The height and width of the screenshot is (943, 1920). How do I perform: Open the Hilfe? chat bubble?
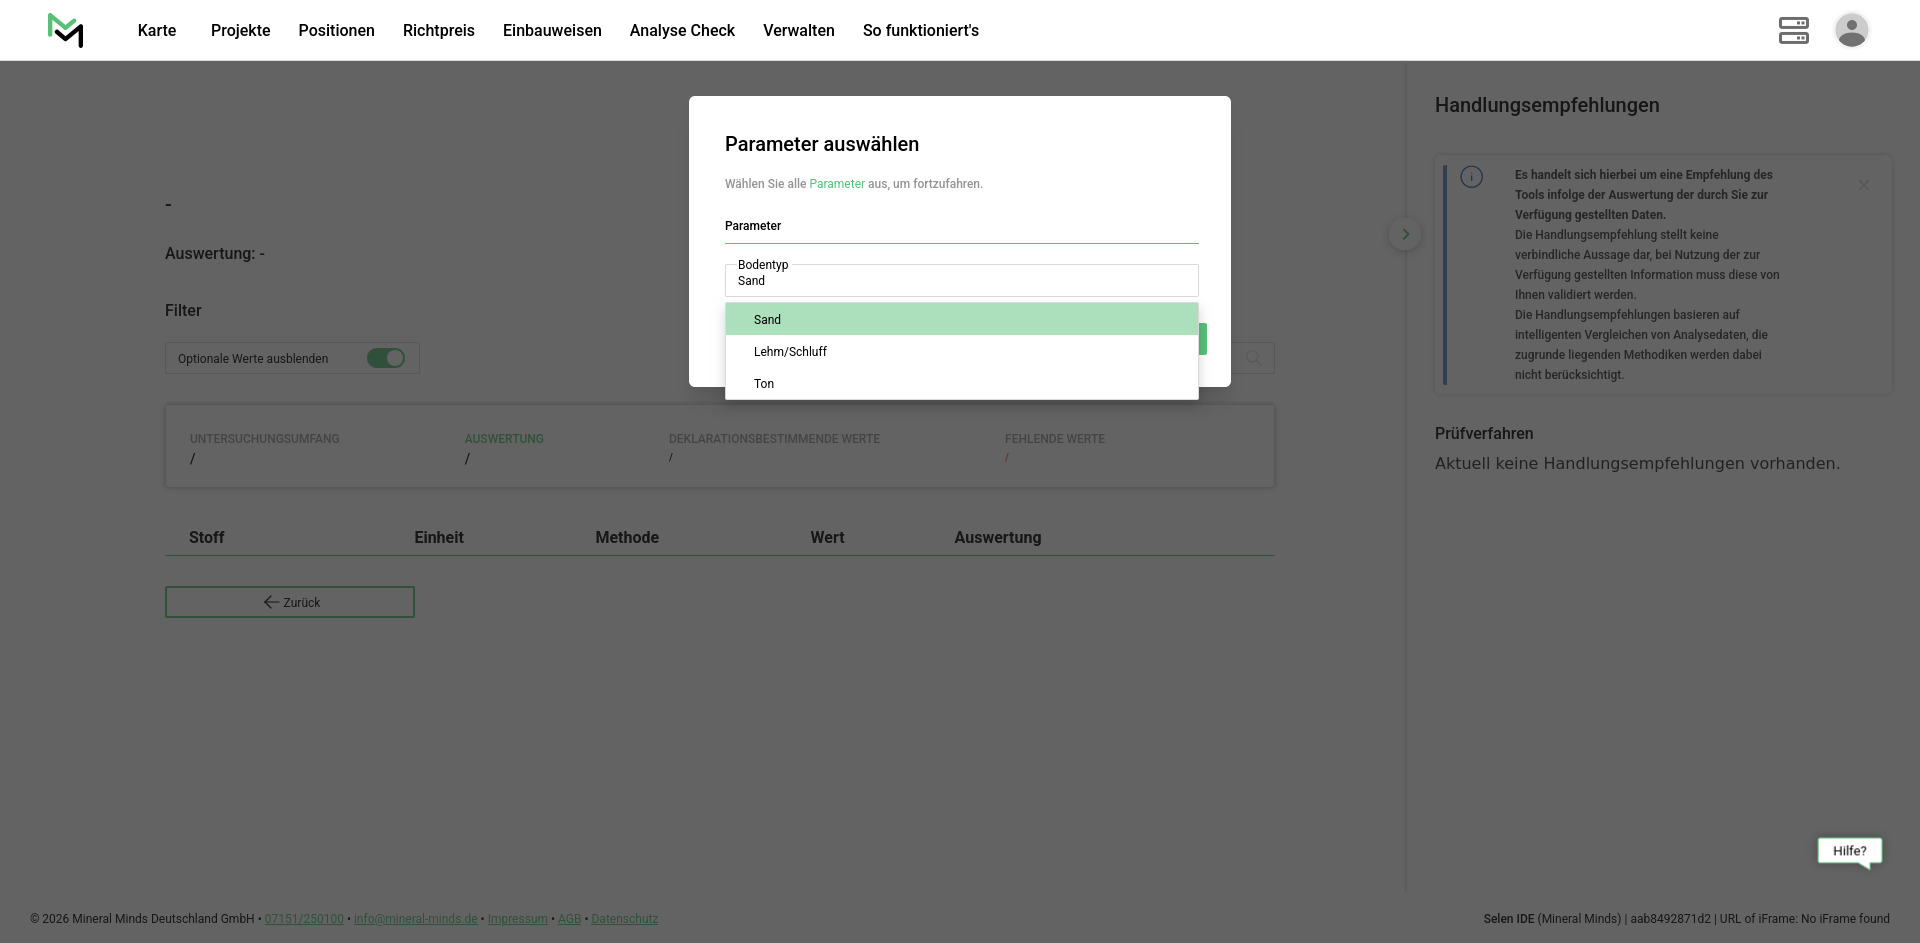pyautogui.click(x=1849, y=851)
